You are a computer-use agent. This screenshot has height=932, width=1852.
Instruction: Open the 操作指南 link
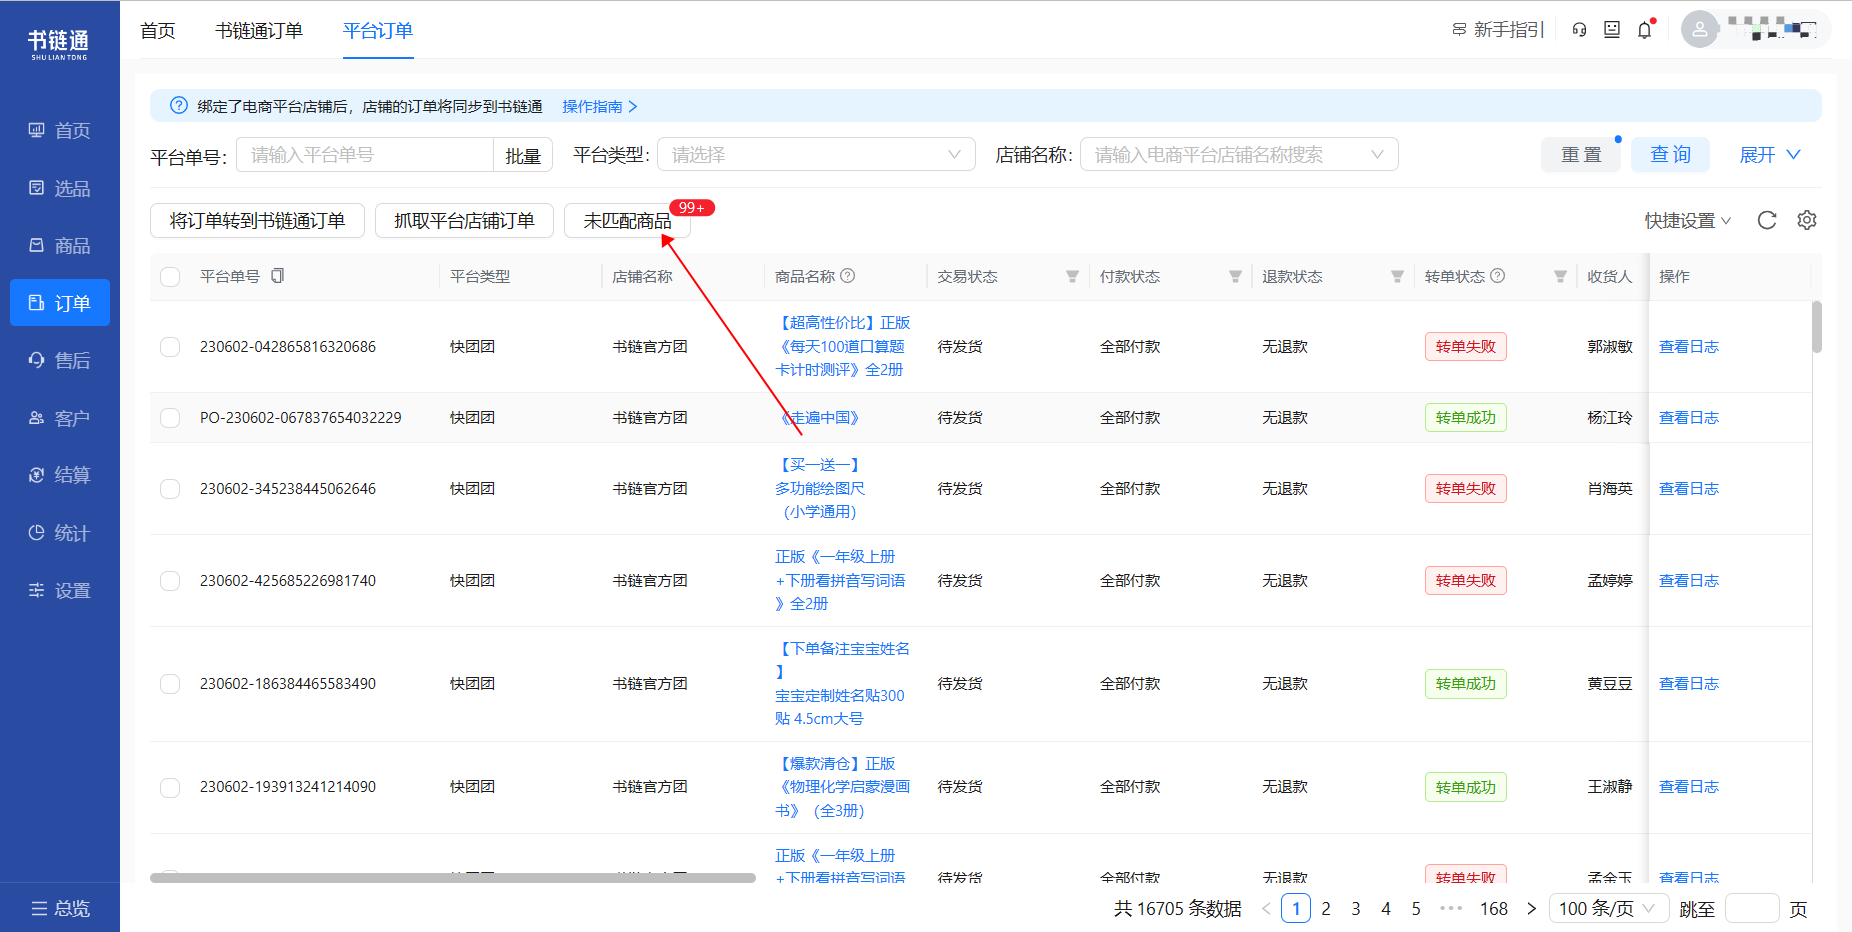600,106
